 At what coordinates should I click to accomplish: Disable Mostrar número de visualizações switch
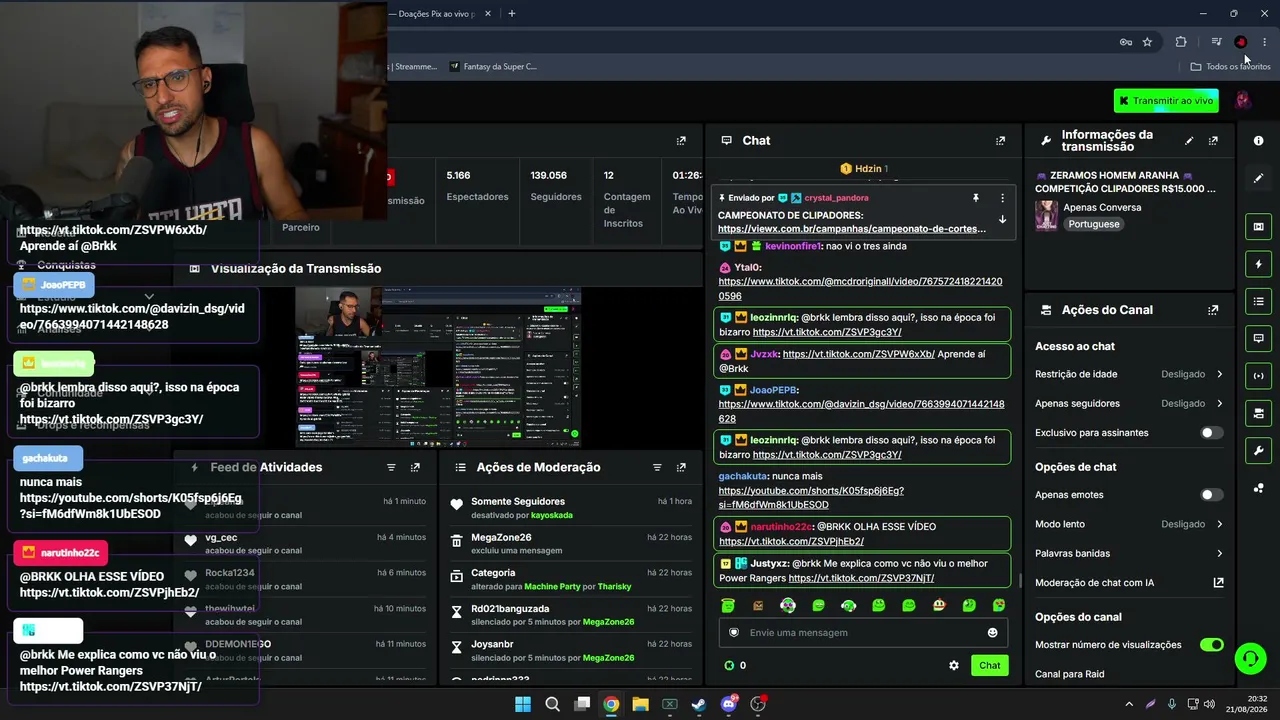[x=1211, y=645]
